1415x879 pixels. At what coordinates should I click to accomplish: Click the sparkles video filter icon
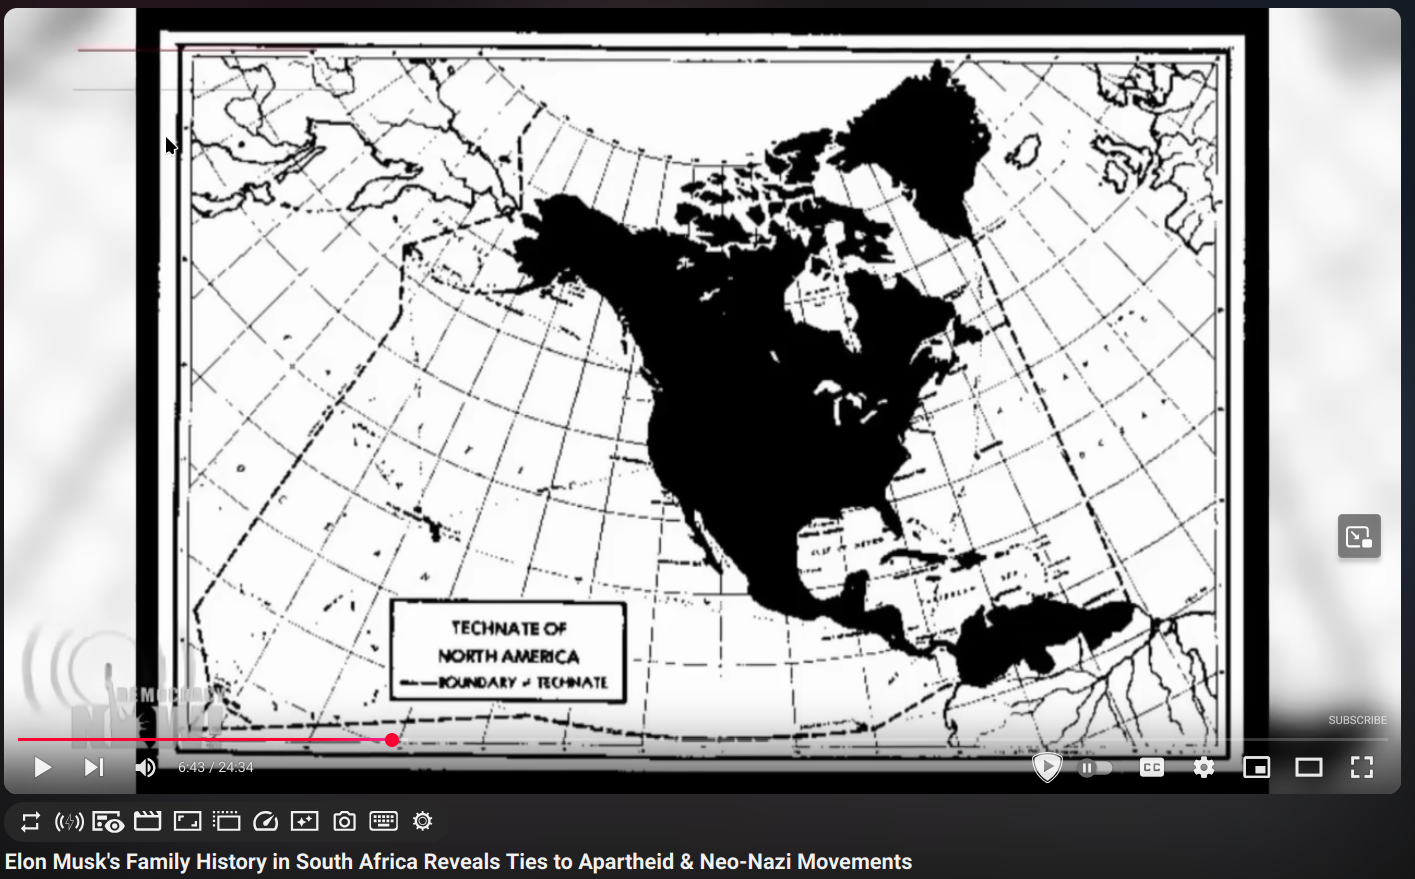pos(304,822)
